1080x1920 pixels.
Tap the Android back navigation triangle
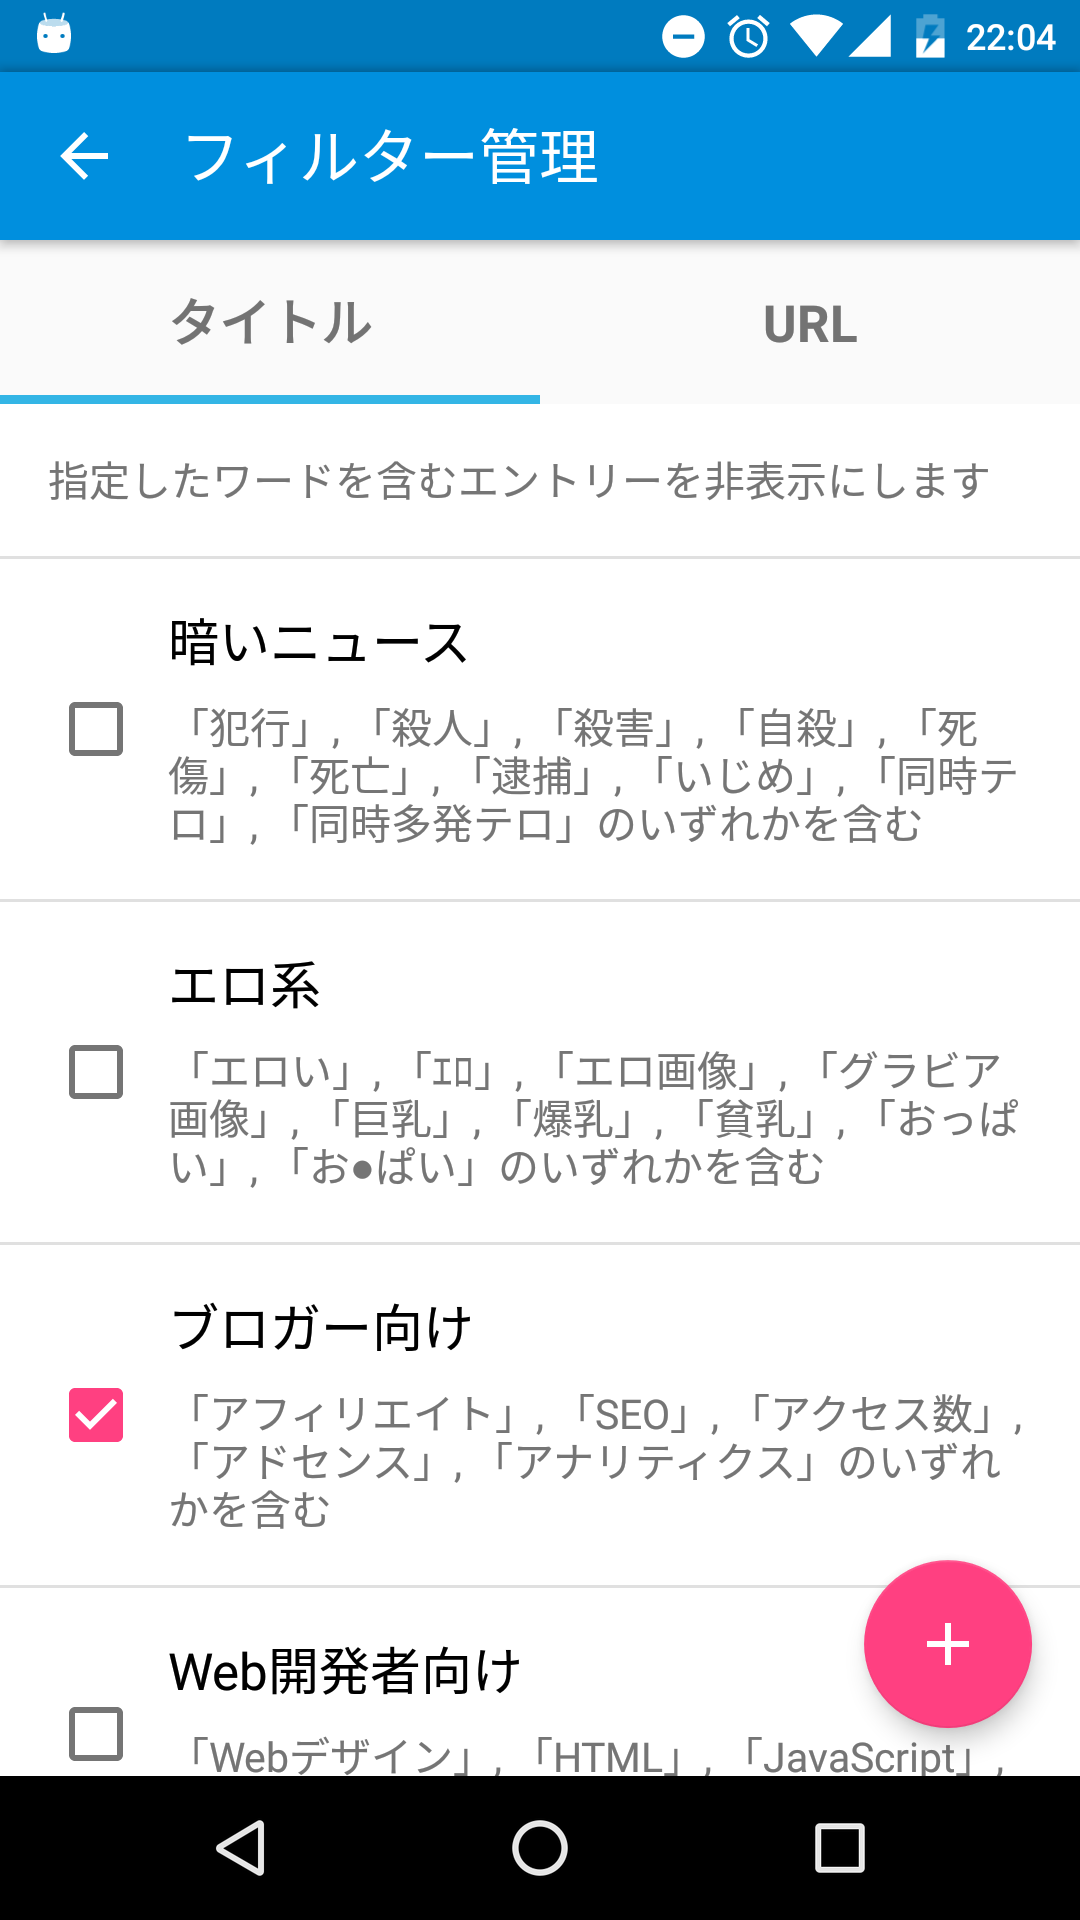pos(240,1847)
